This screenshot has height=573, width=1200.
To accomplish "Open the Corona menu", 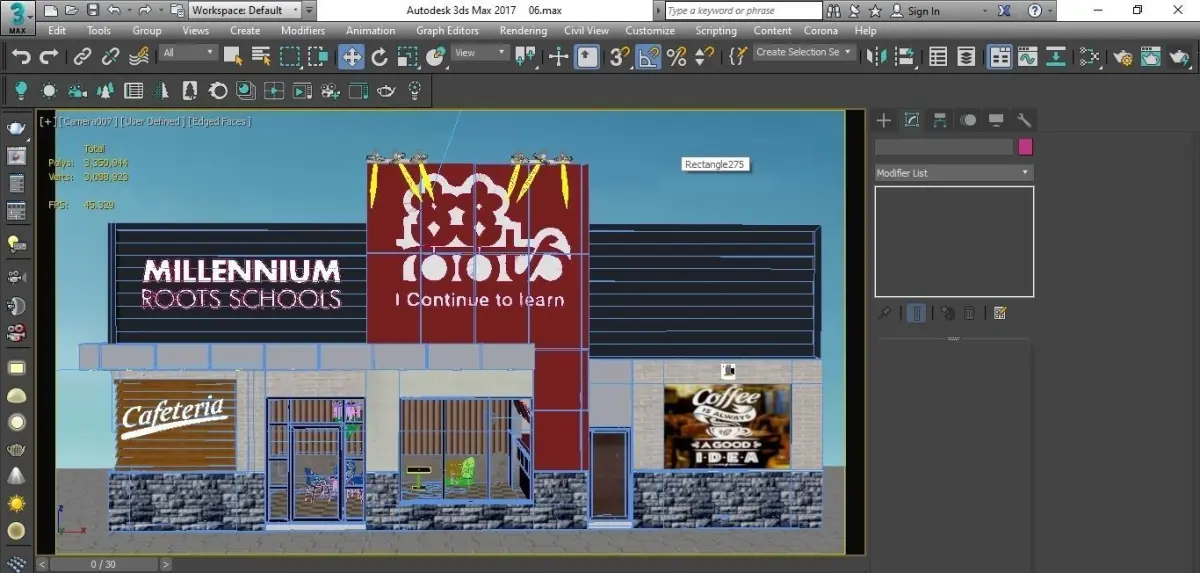I will pyautogui.click(x=821, y=31).
